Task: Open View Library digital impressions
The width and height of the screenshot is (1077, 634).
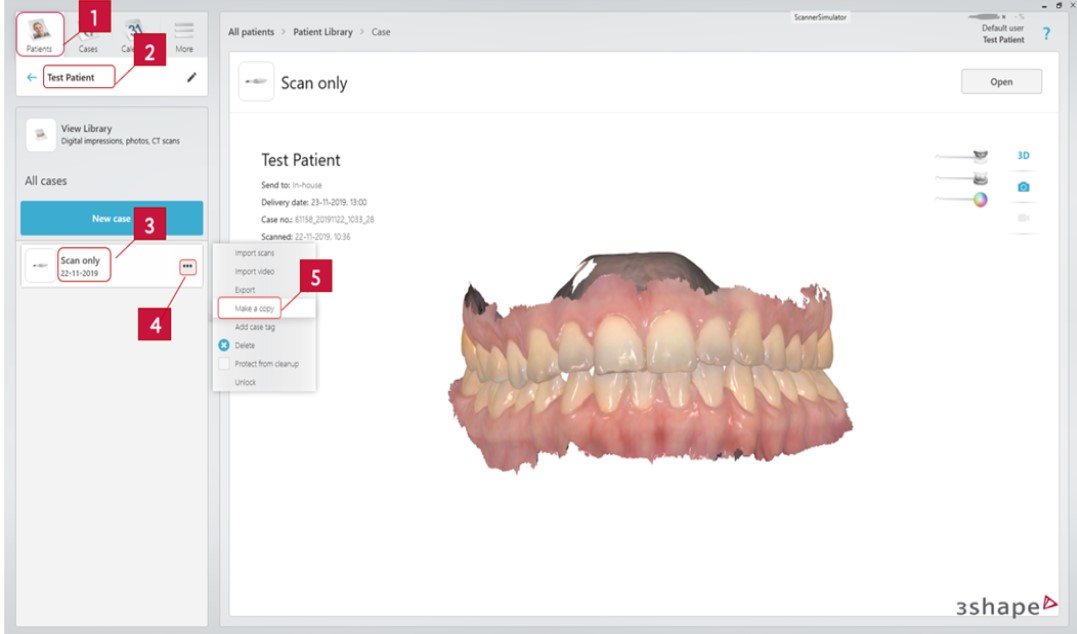Action: point(111,135)
